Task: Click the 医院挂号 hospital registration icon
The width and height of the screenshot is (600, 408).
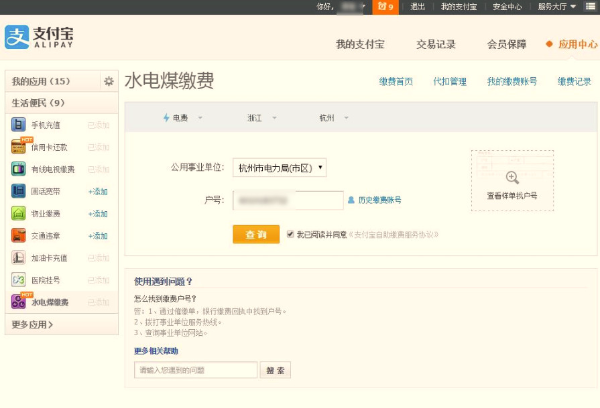Action: point(18,279)
